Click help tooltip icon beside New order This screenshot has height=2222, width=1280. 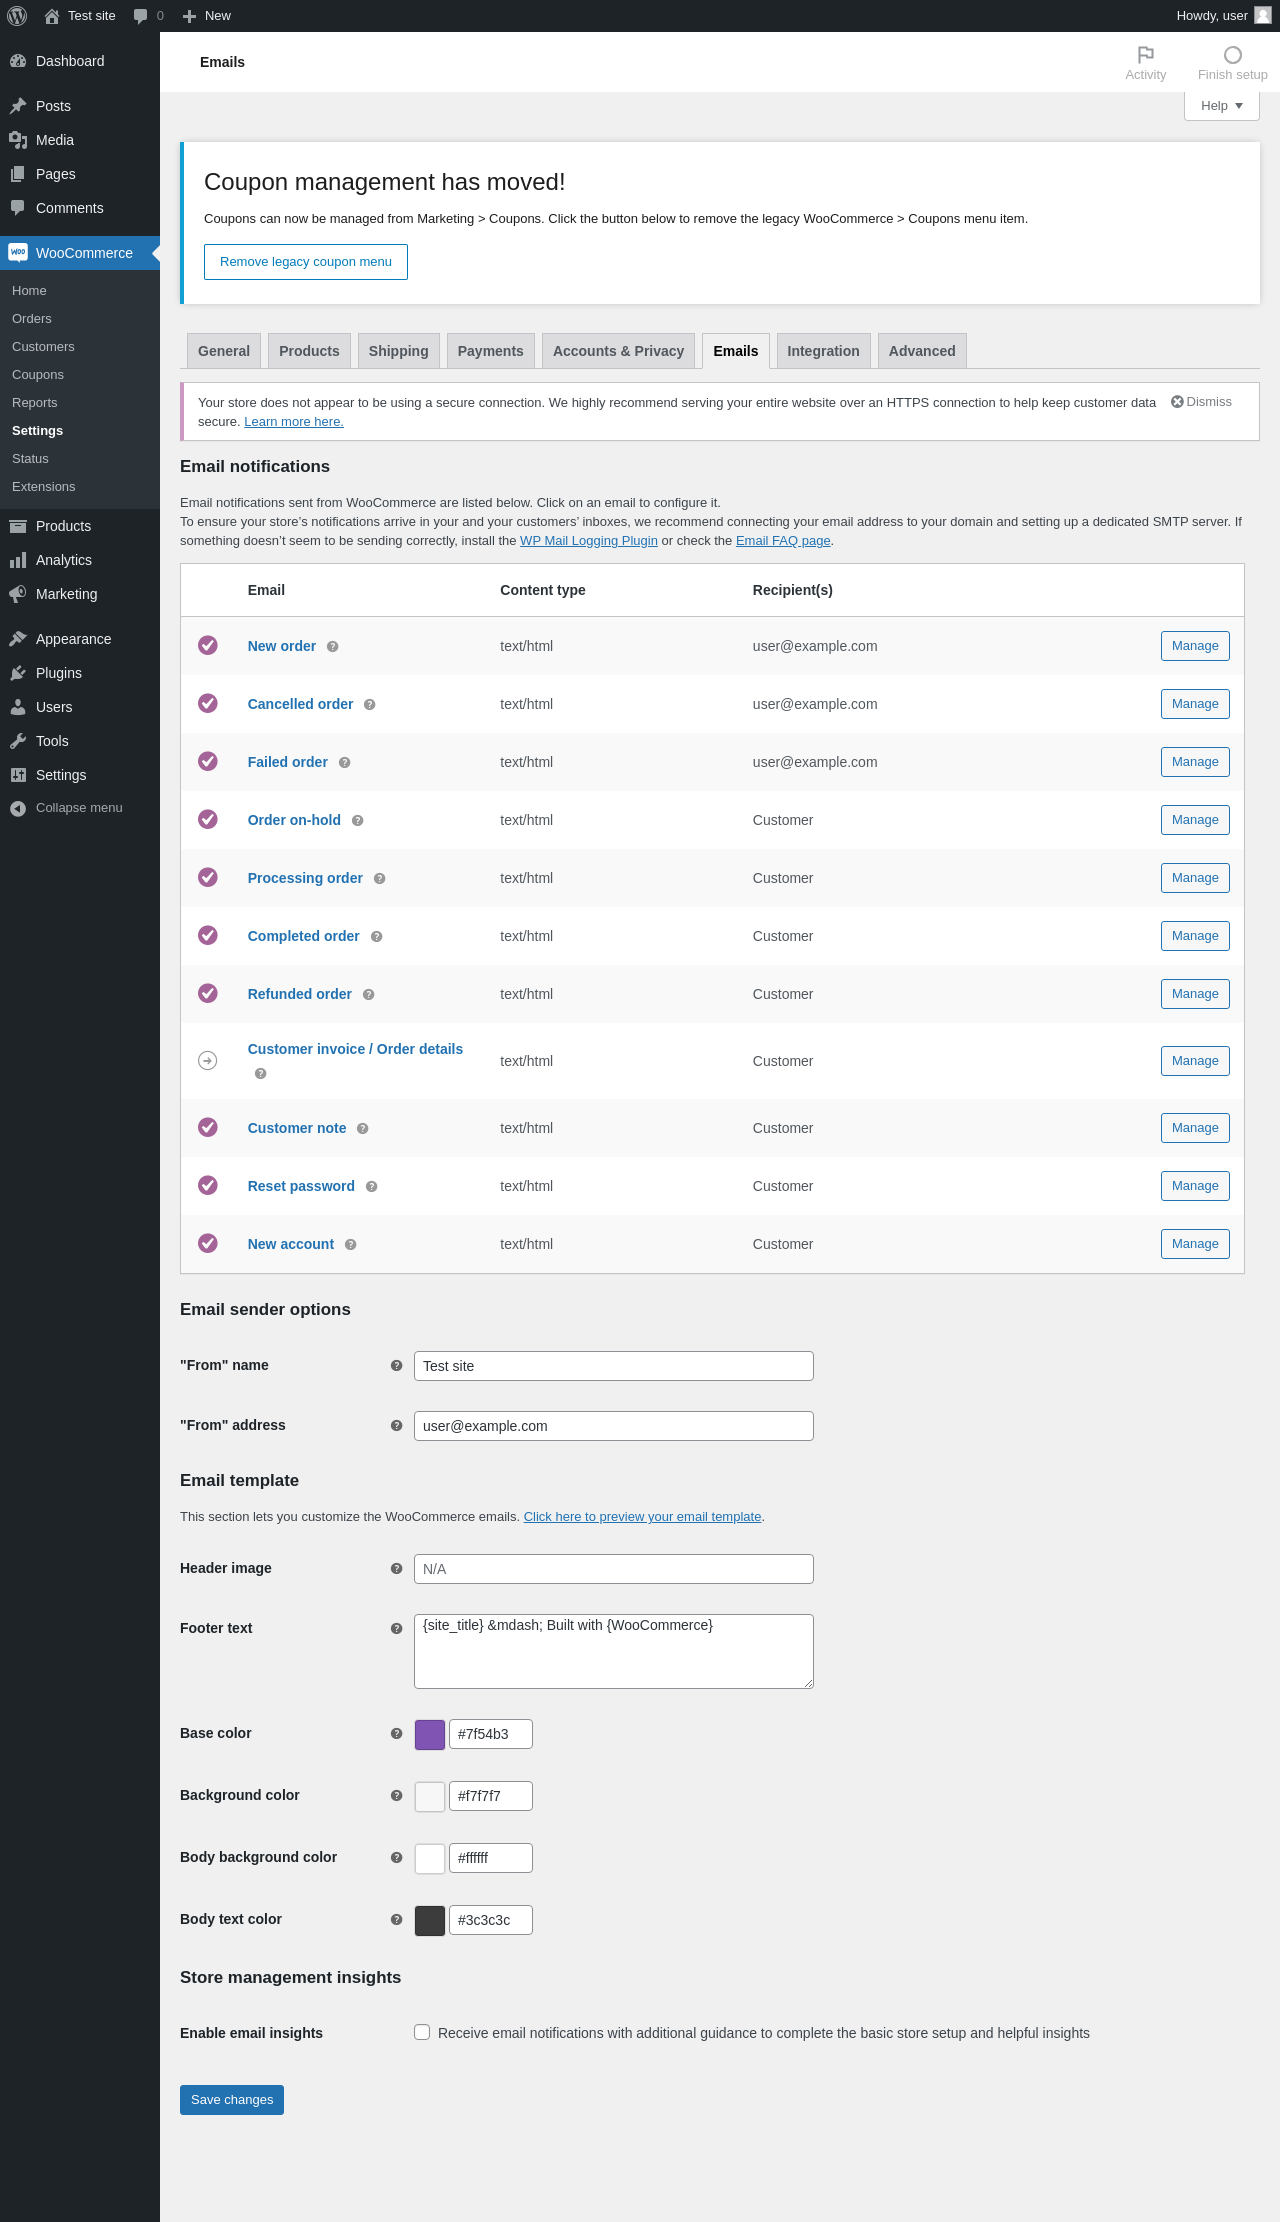333,647
